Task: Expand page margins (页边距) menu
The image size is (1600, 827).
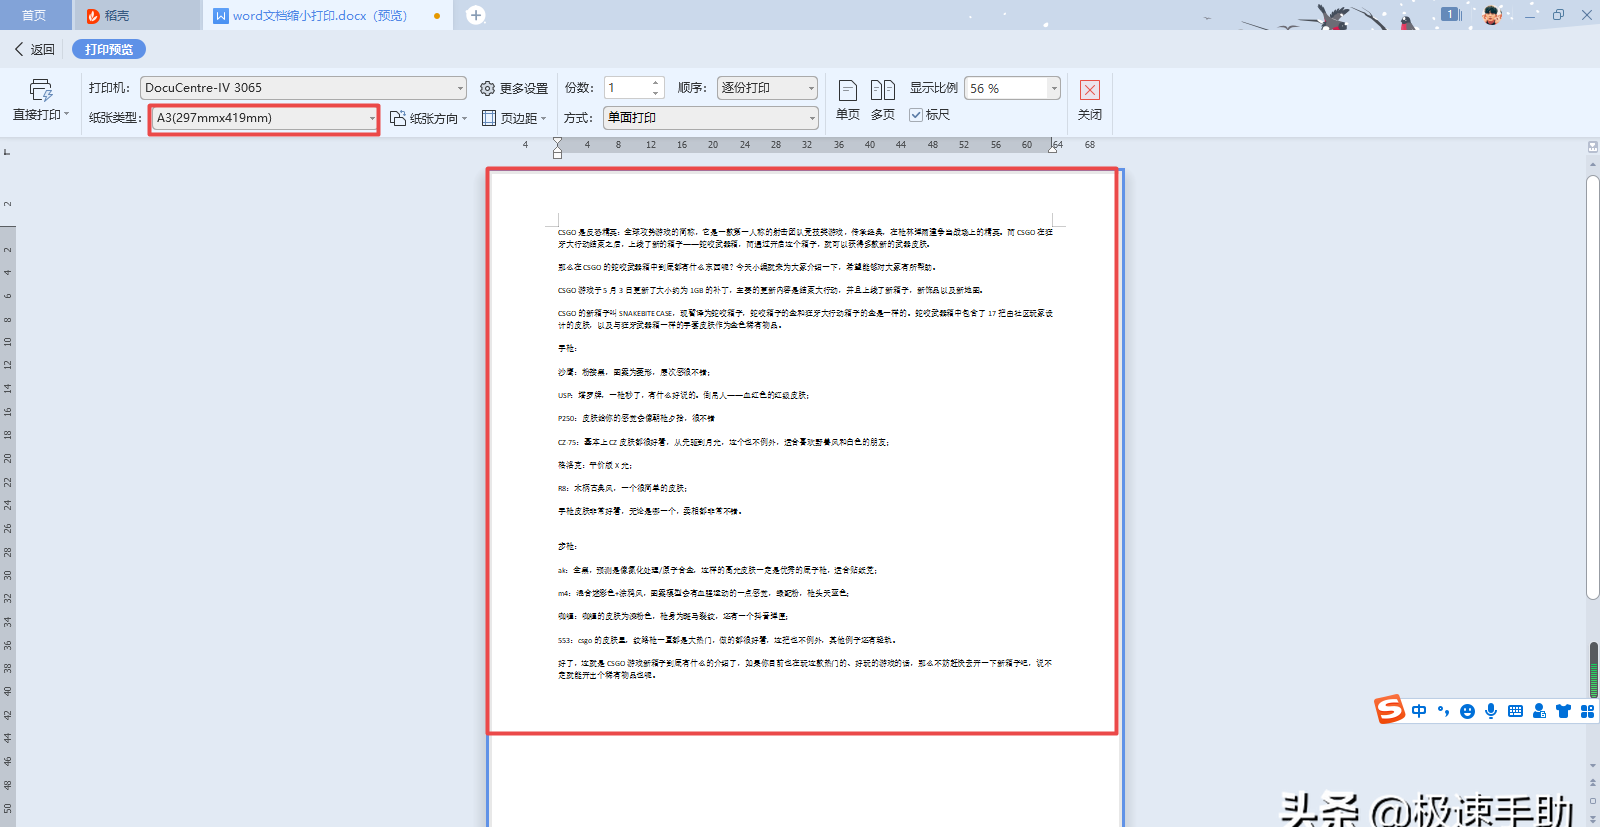Action: [x=514, y=118]
